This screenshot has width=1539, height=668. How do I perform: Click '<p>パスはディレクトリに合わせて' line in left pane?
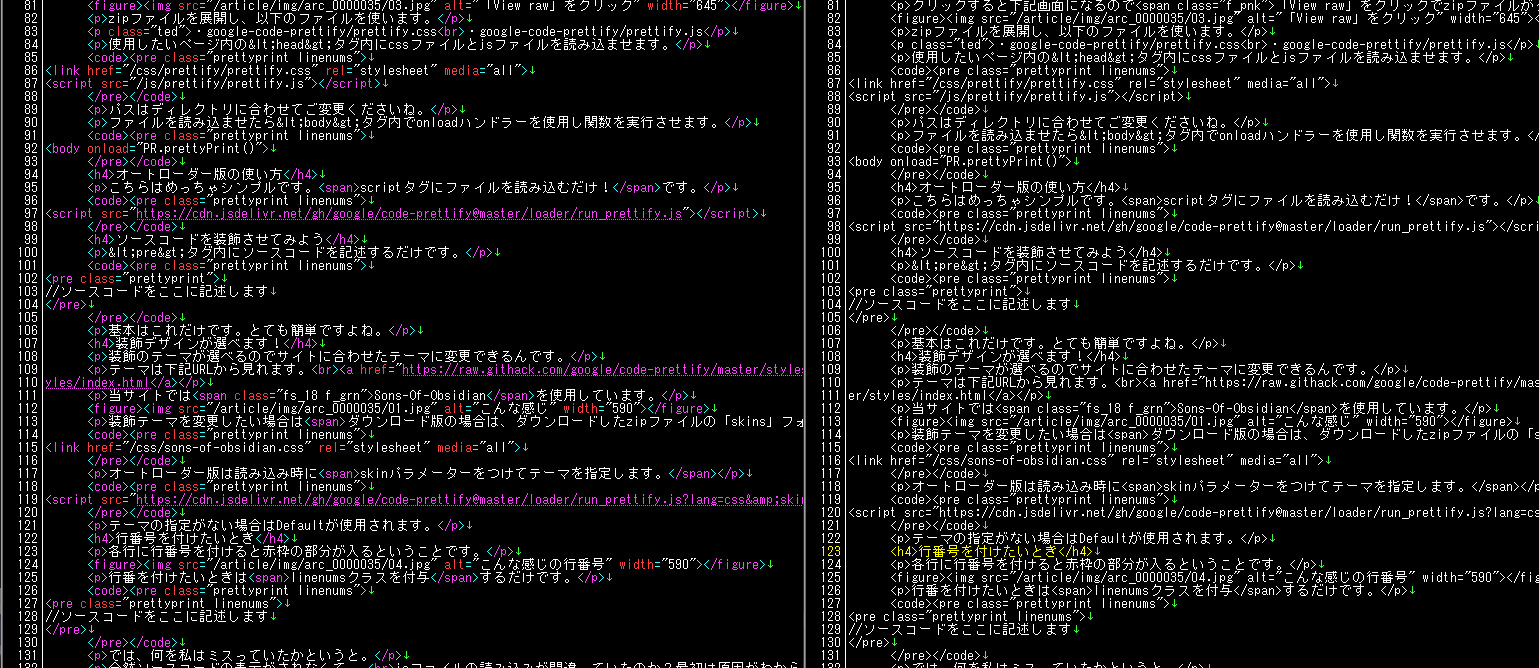(274, 109)
